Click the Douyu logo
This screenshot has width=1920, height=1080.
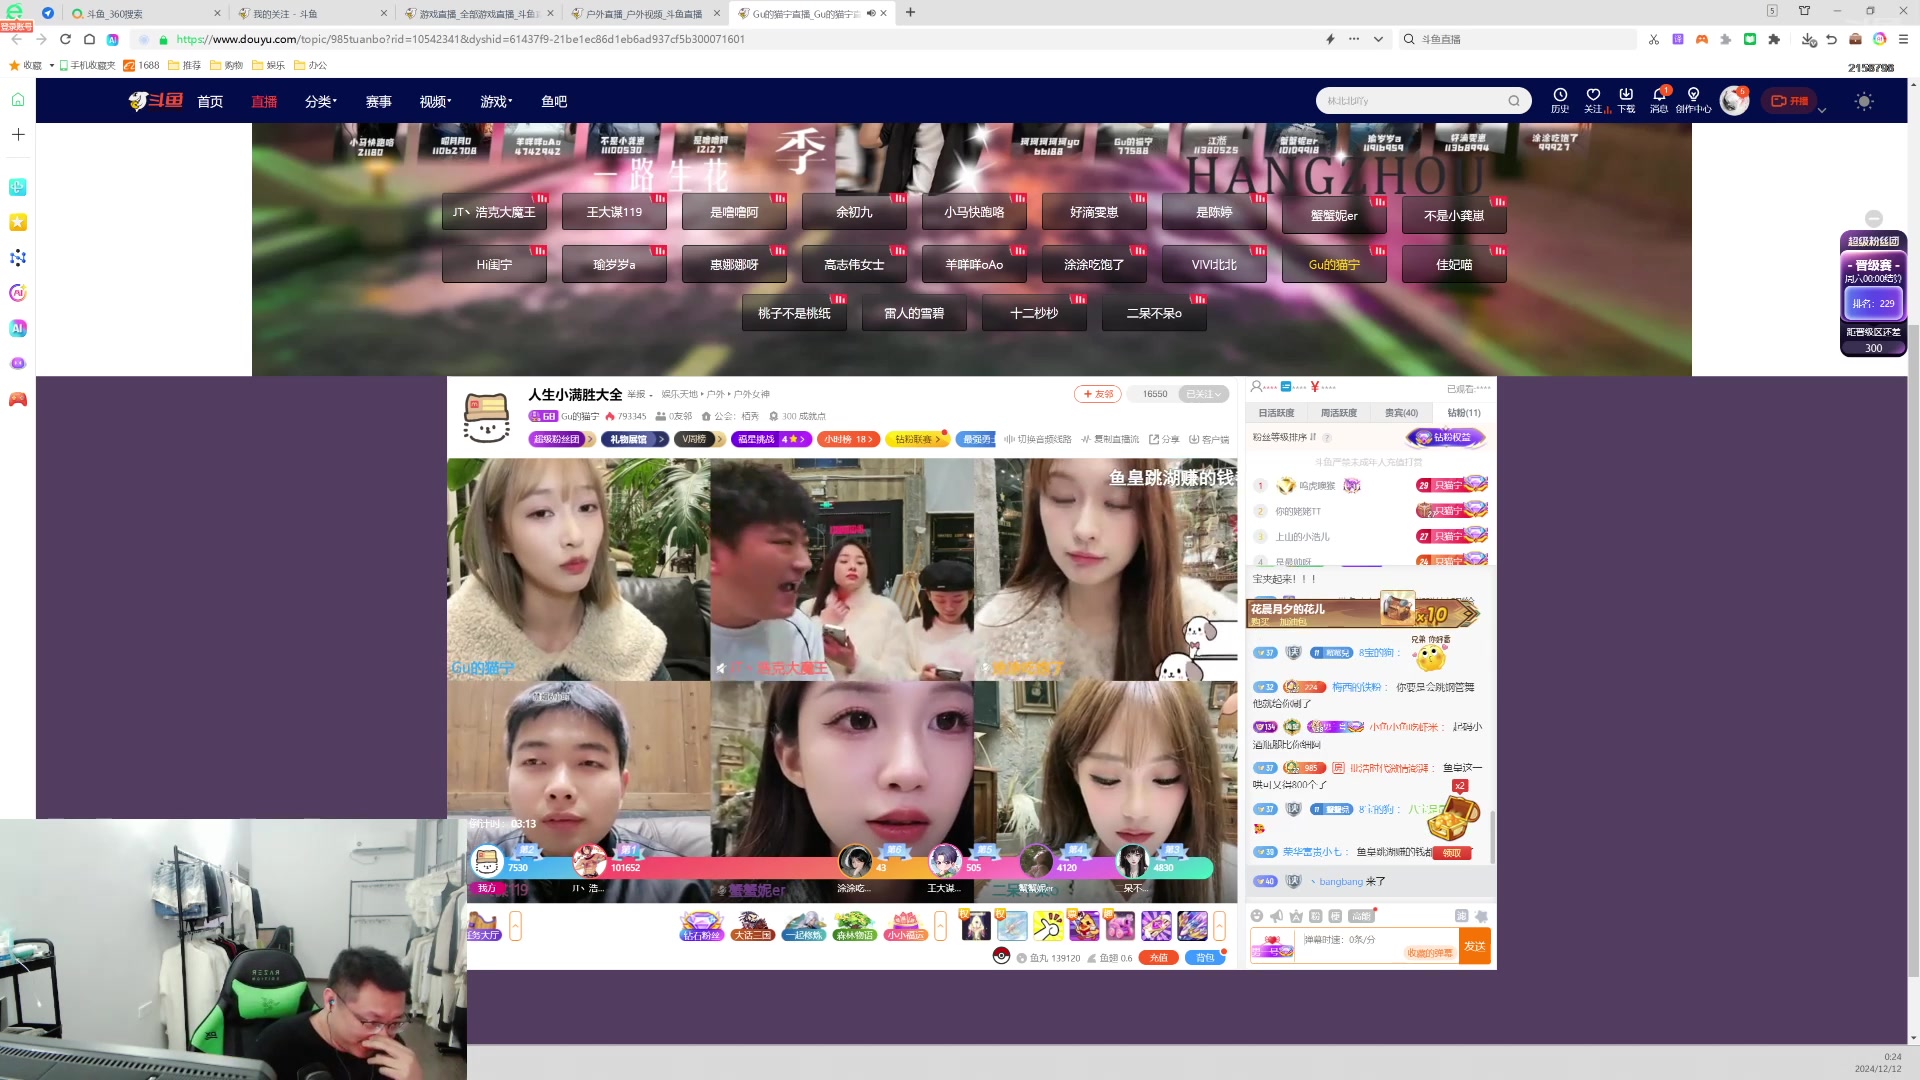point(156,101)
